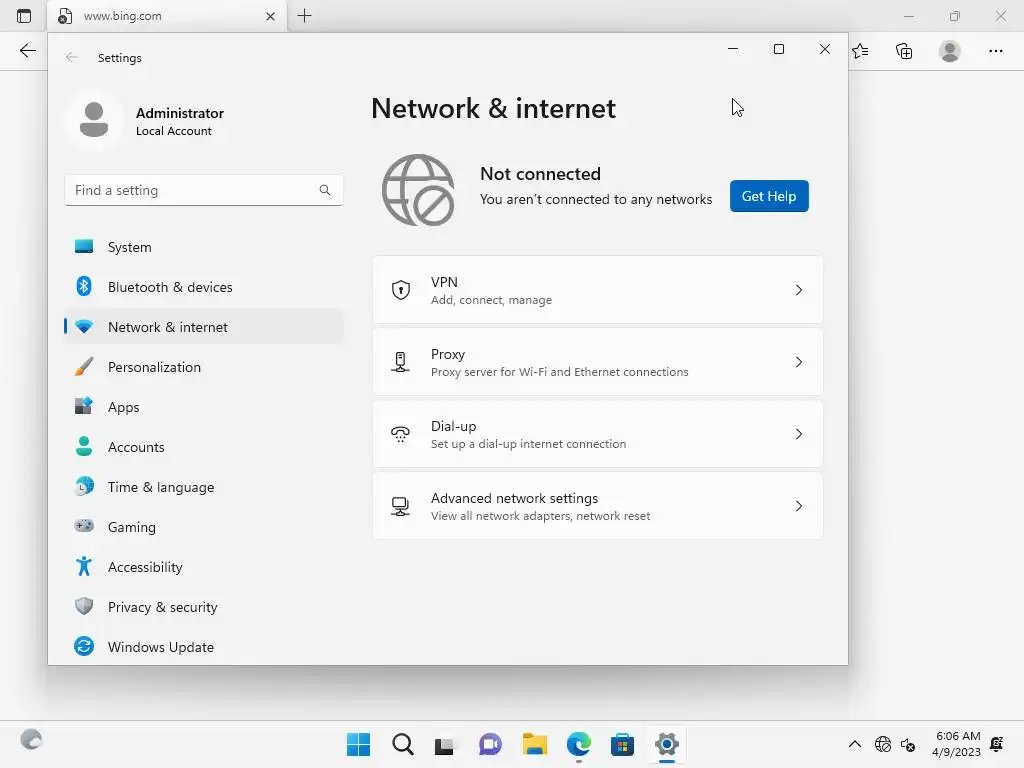Expand Advanced network settings
This screenshot has width=1024, height=768.
(x=598, y=506)
